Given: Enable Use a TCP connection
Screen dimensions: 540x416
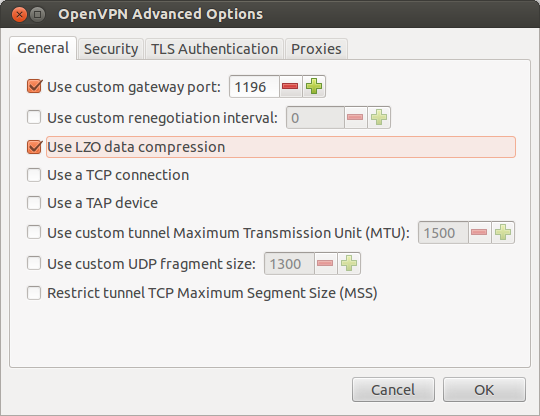Looking at the screenshot, I should [34, 175].
